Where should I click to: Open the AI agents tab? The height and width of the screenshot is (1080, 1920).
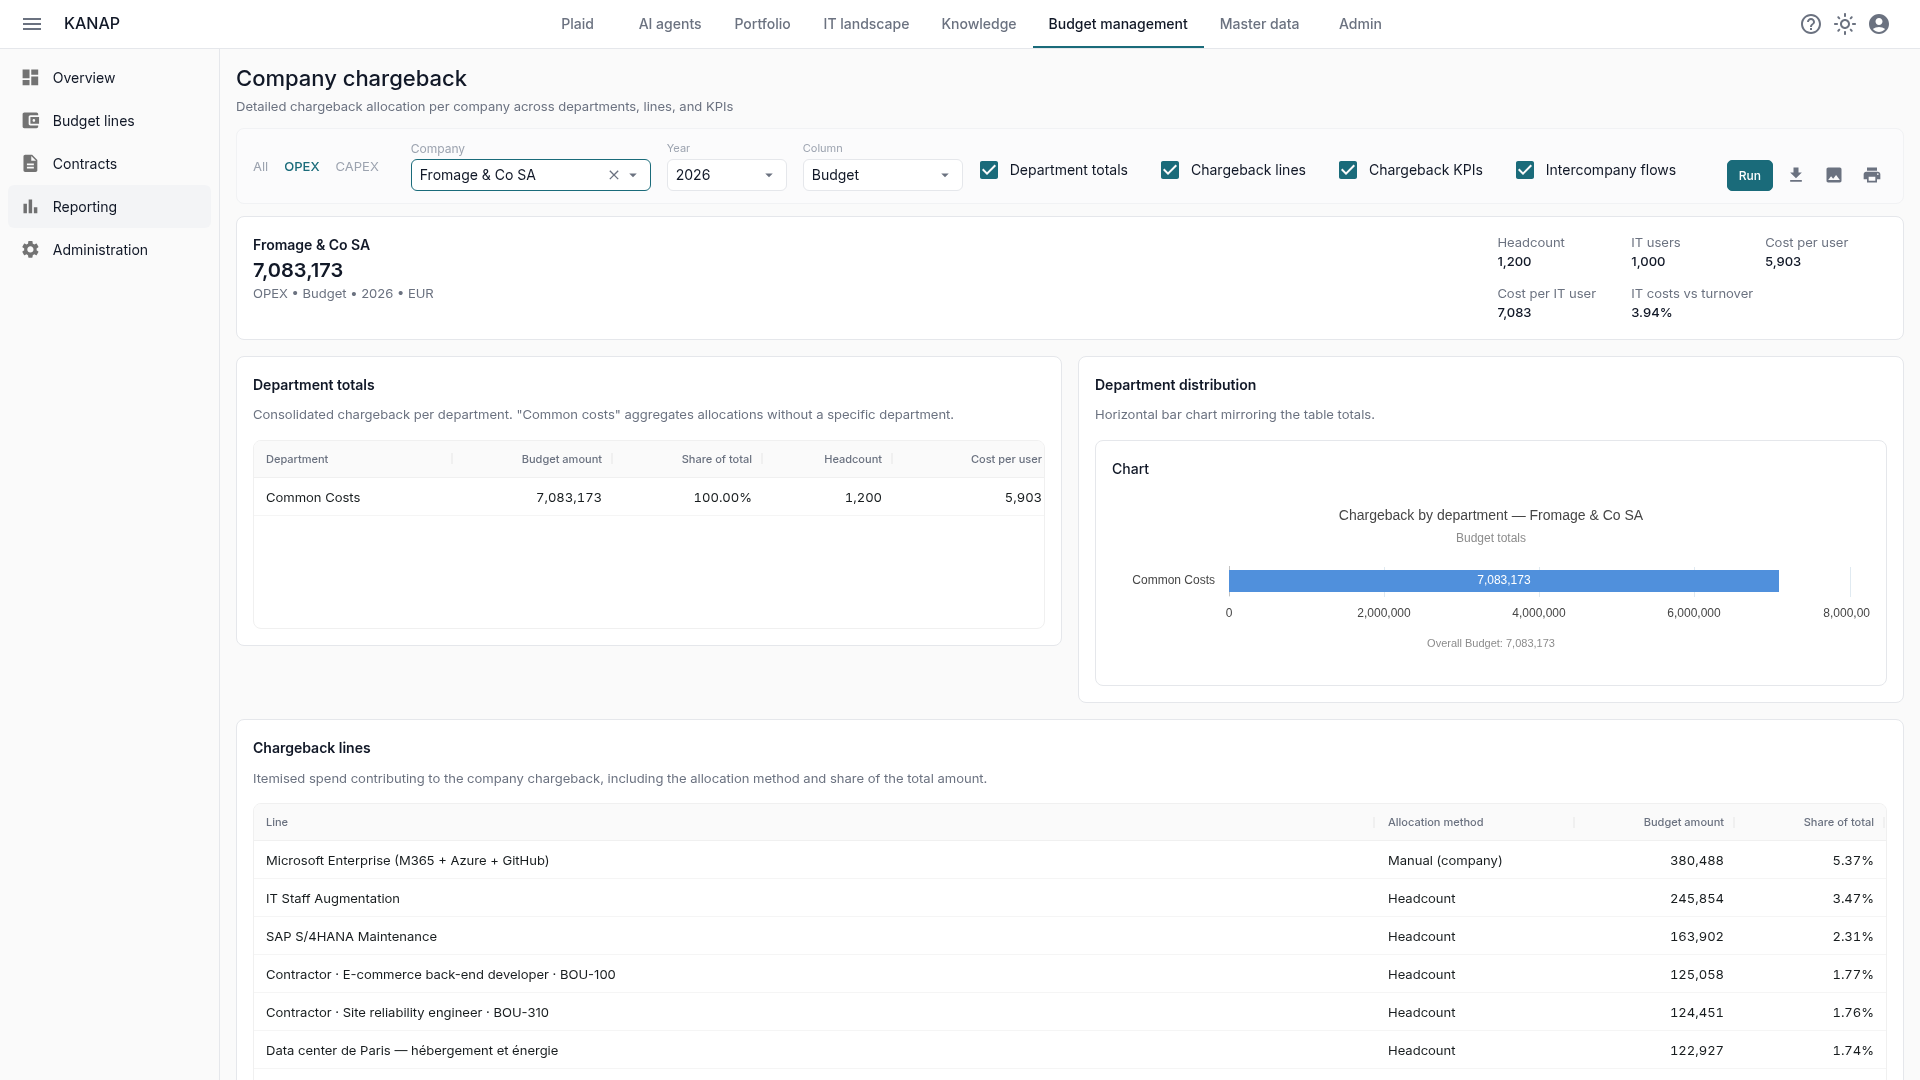coord(670,24)
